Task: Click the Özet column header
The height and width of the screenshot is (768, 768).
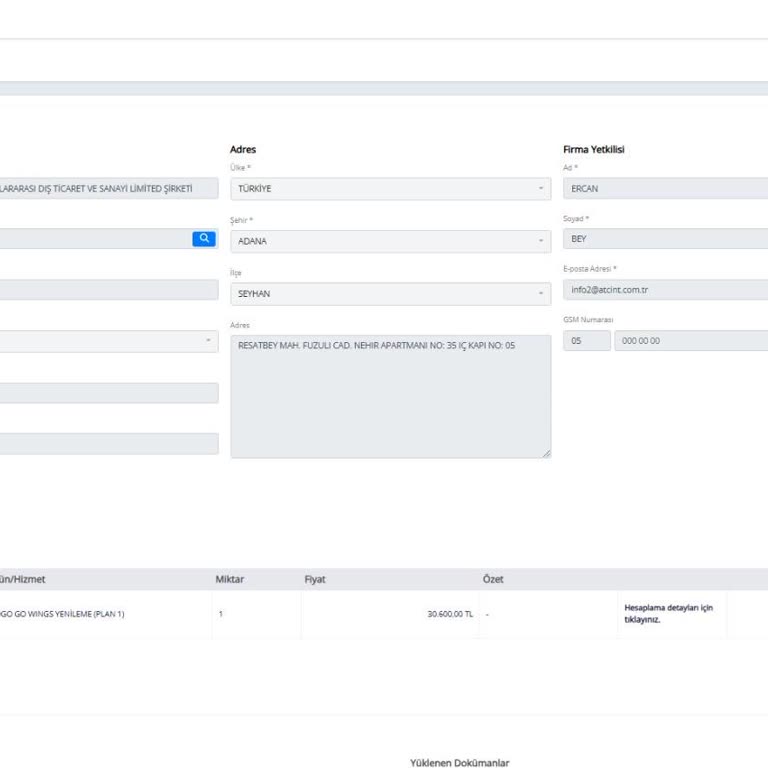Action: coord(493,580)
